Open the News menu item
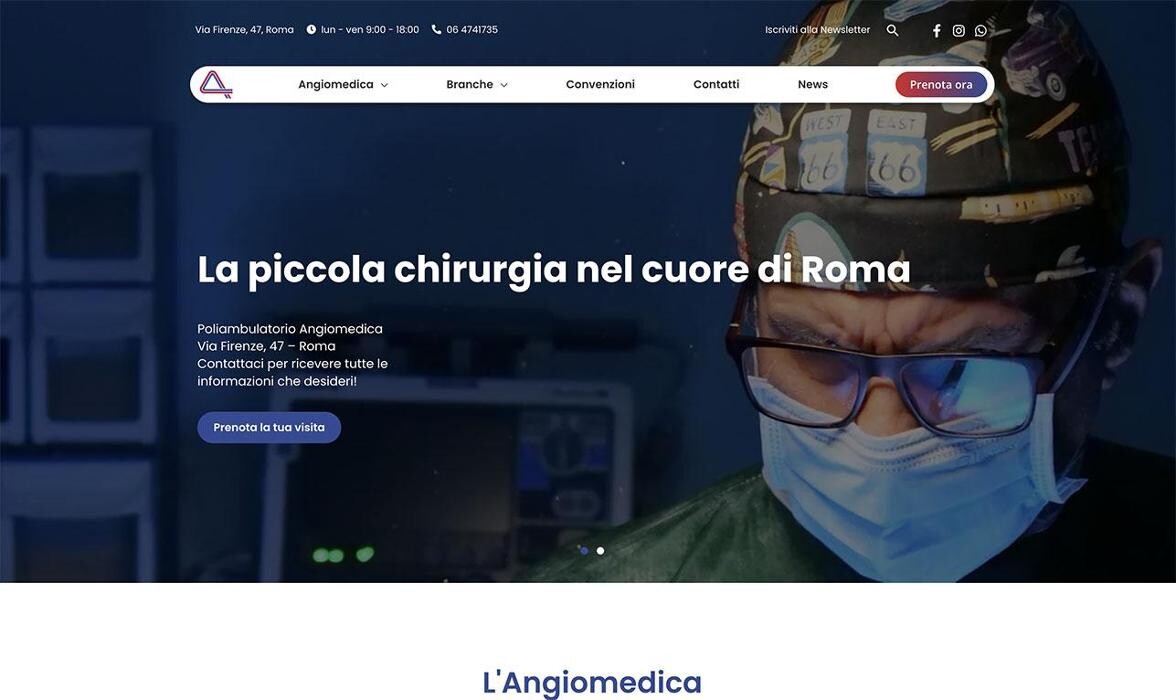The image size is (1176, 700). tap(813, 84)
